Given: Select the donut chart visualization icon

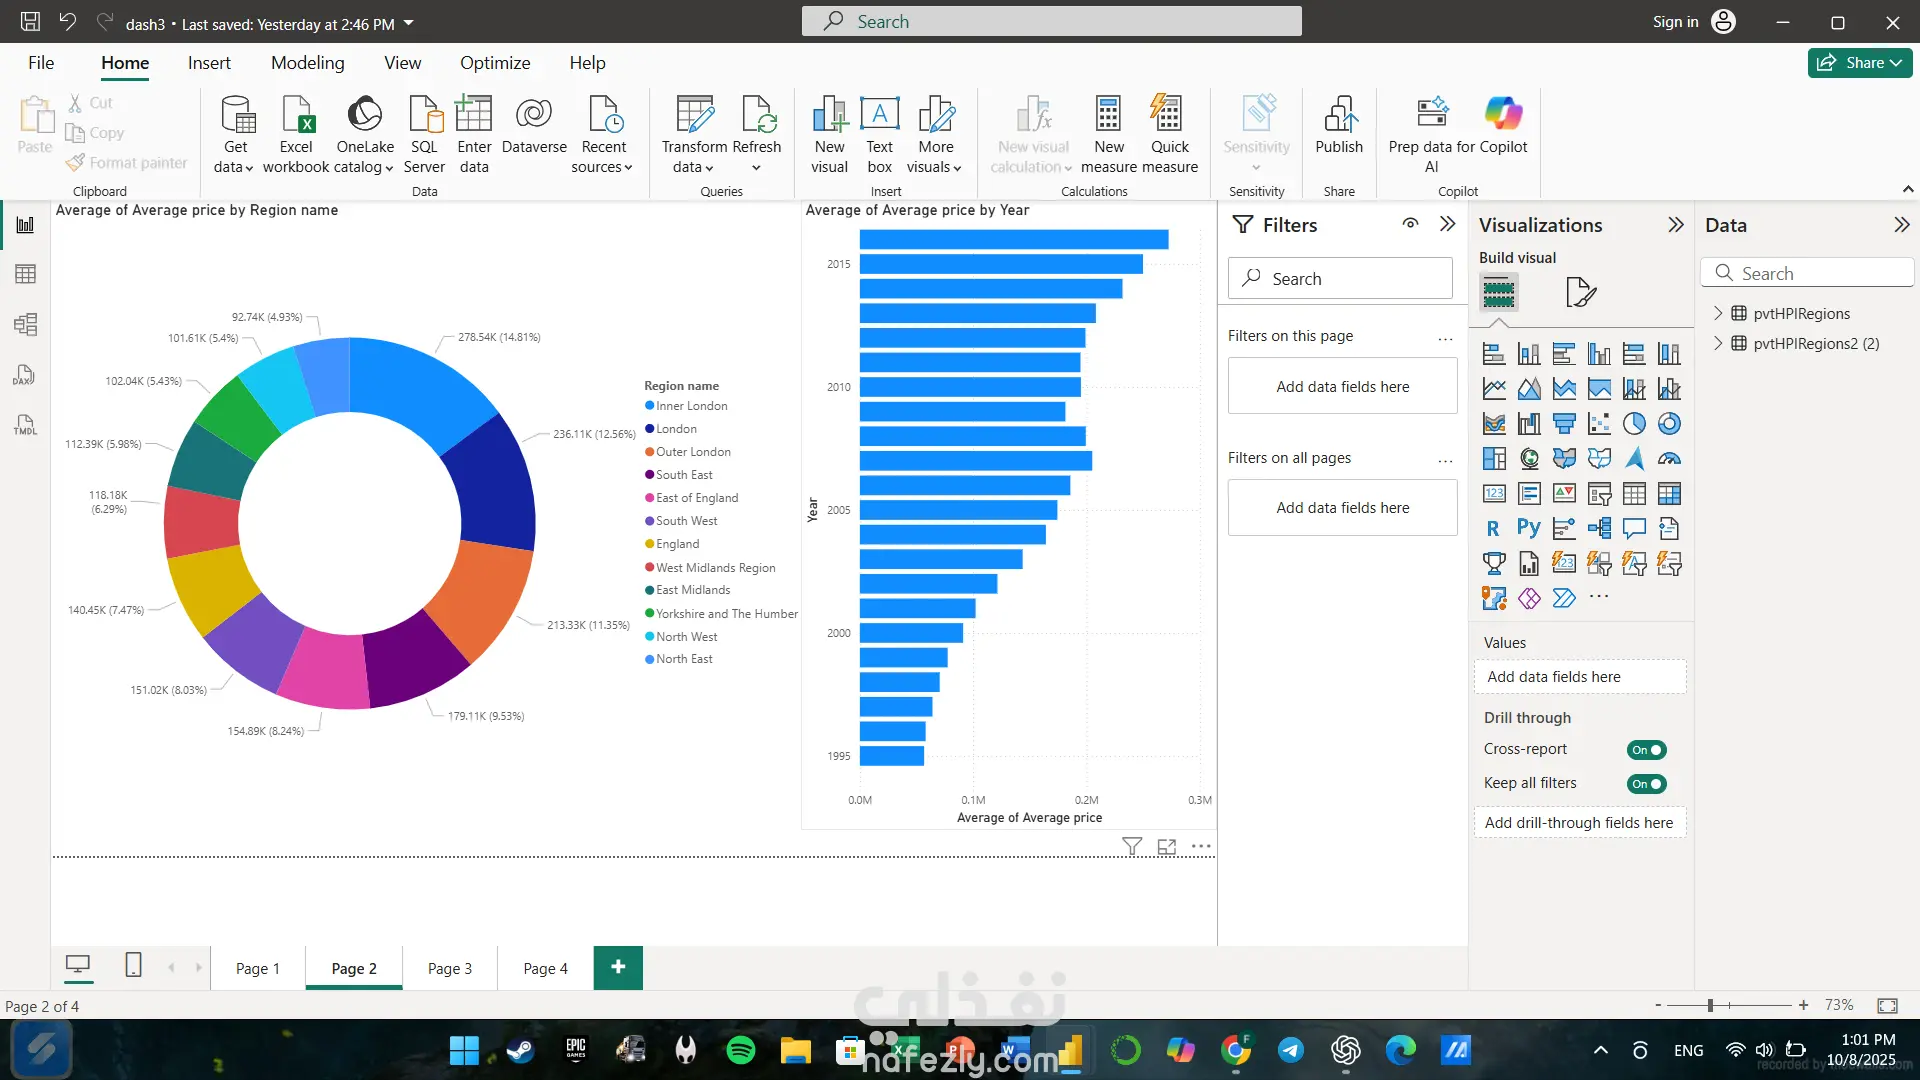Looking at the screenshot, I should point(1669,424).
